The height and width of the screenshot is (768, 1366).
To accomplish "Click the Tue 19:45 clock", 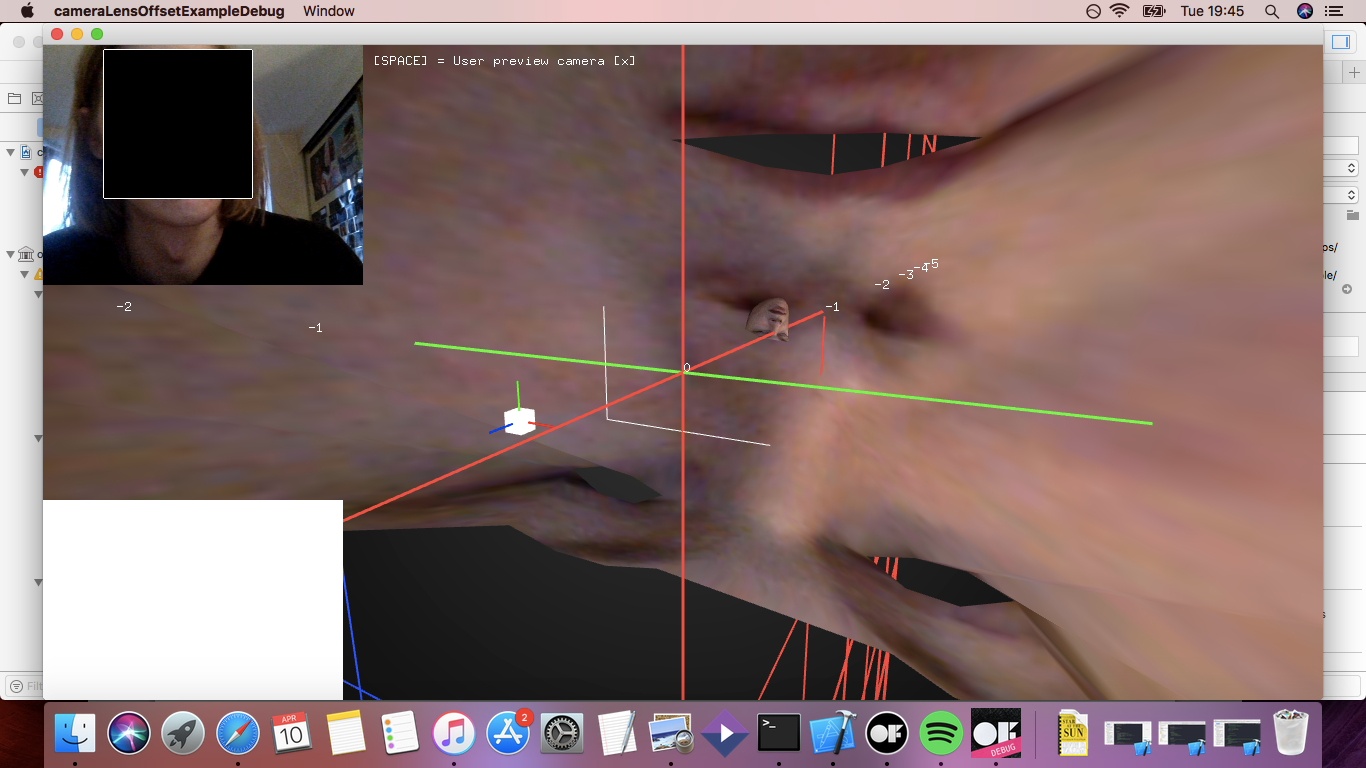I will [x=1212, y=11].
